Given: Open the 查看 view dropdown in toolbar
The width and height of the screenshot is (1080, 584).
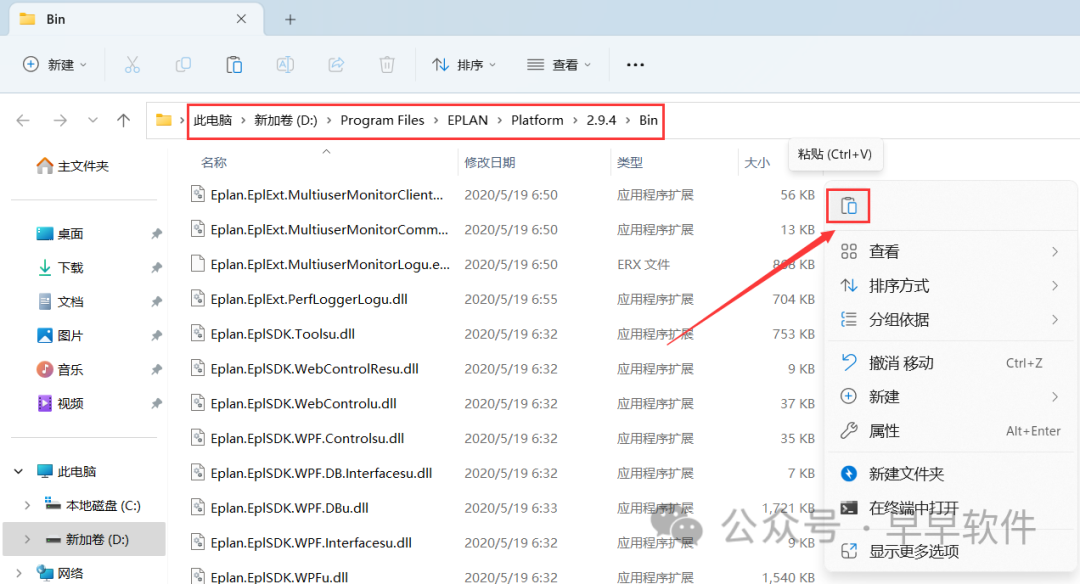Looking at the screenshot, I should click(x=558, y=65).
